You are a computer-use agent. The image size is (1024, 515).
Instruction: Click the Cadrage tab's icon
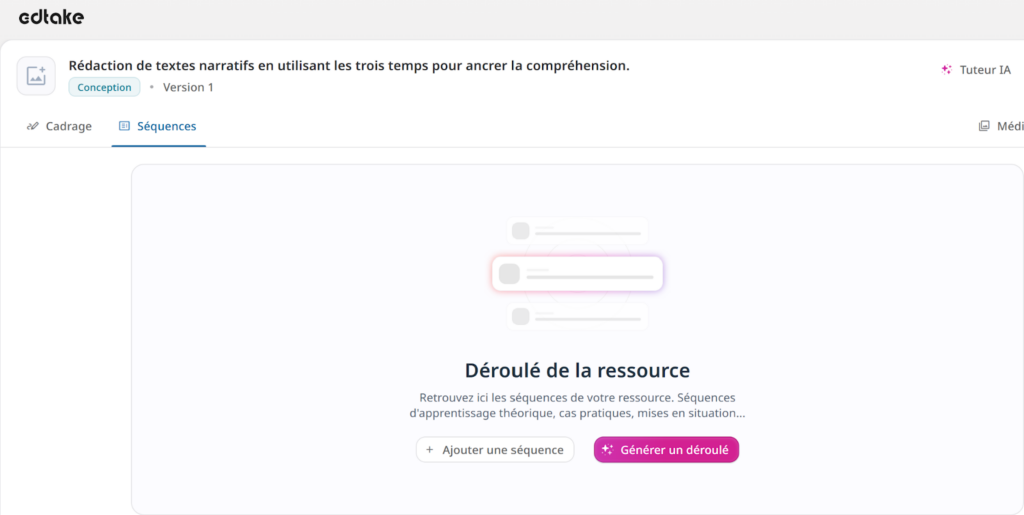33,127
